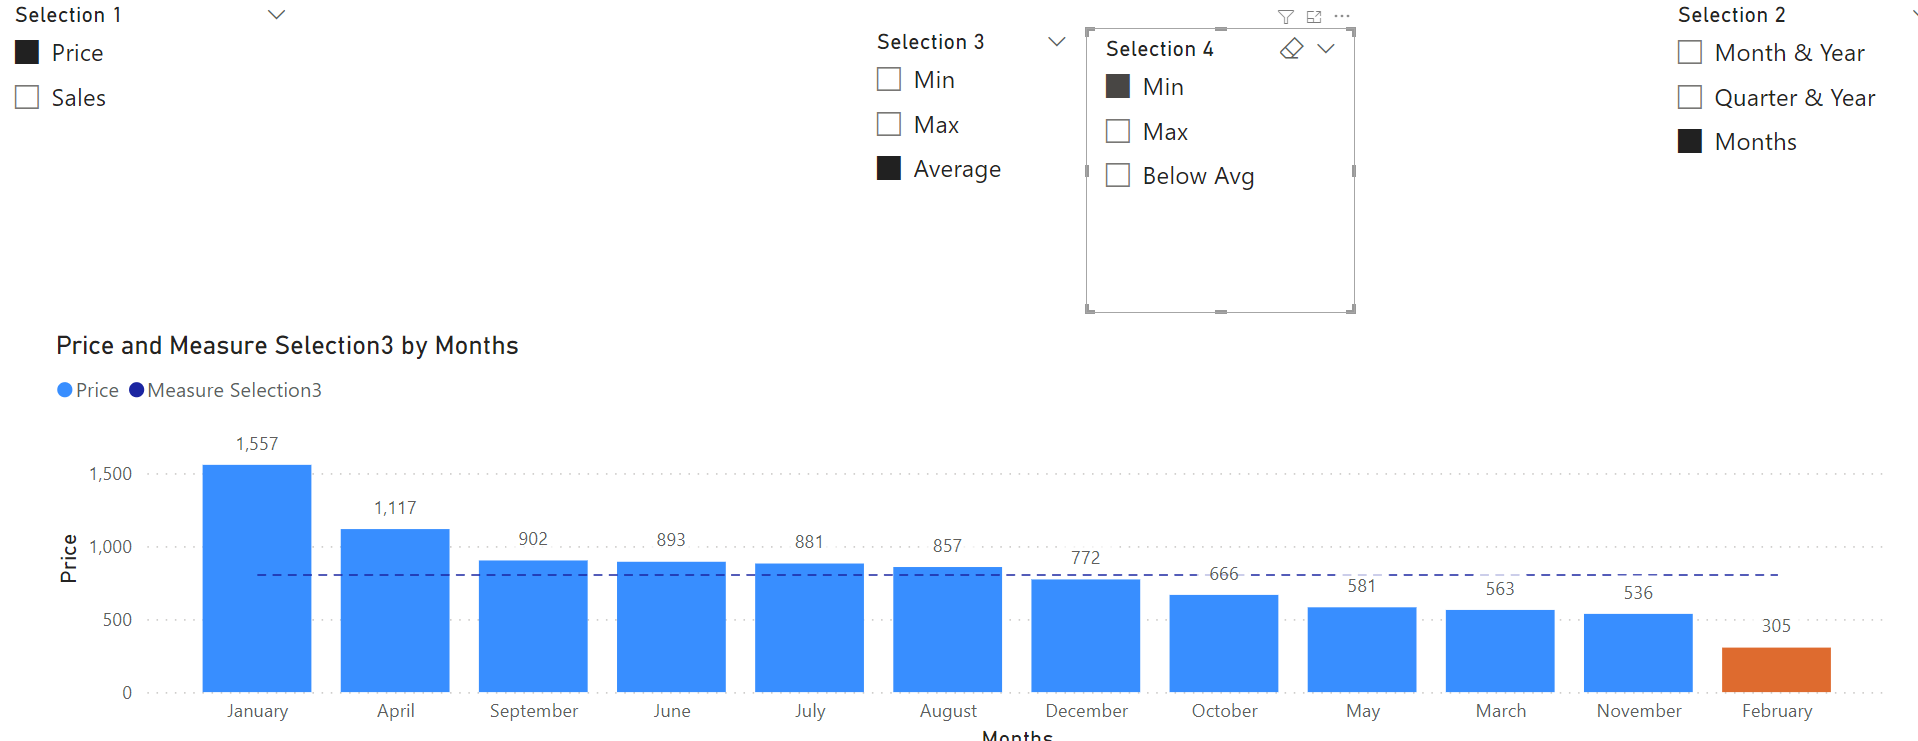1918x741 pixels.
Task: Click the Price legend marker
Action: [x=65, y=390]
